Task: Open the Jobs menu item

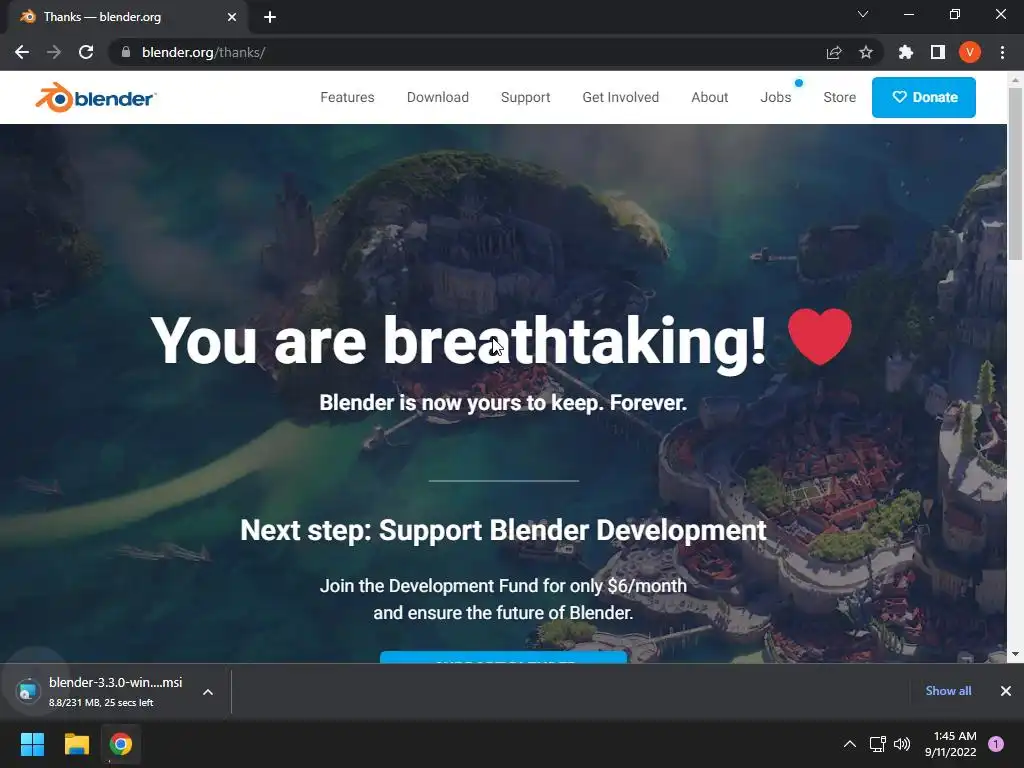Action: 775,97
